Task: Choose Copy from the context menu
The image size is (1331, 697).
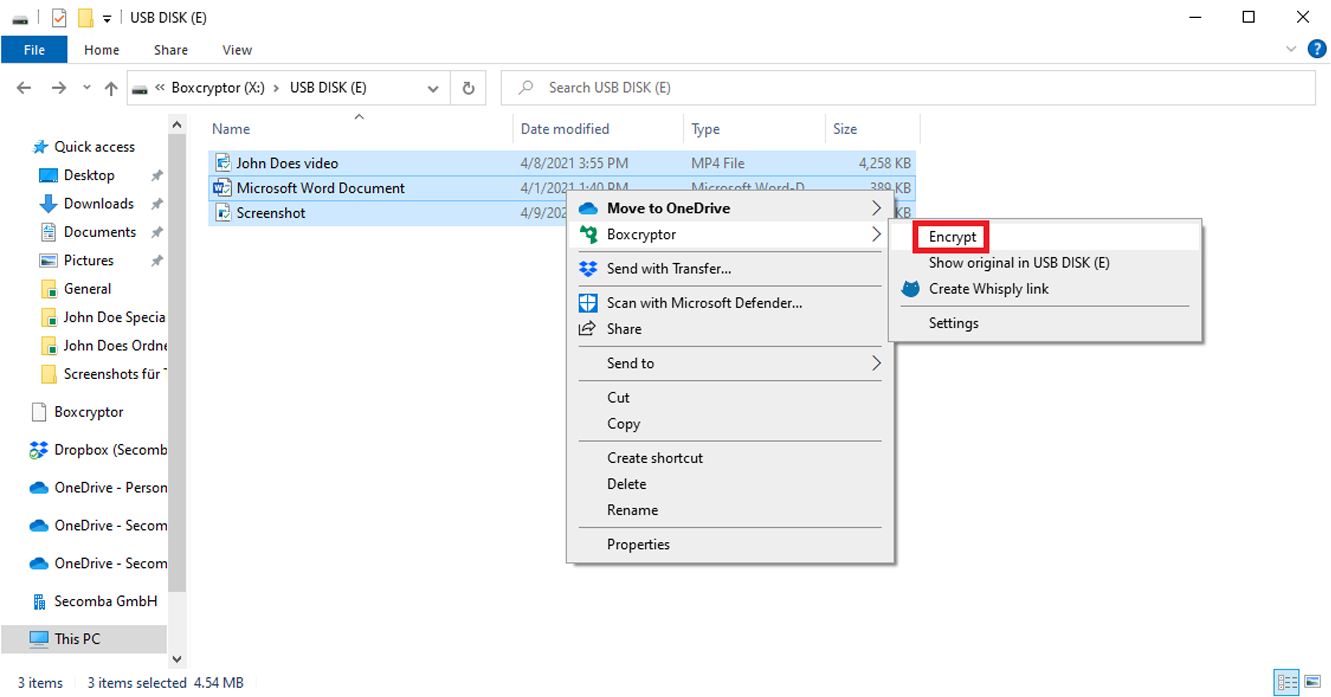Action: point(623,423)
